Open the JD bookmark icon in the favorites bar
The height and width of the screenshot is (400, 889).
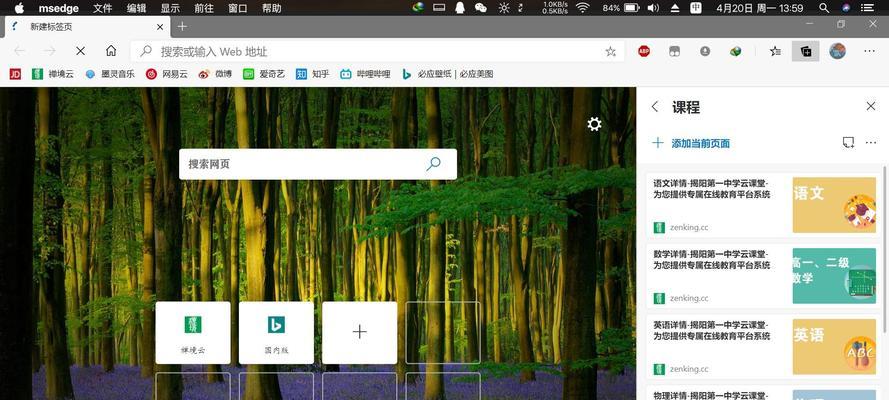tap(15, 74)
